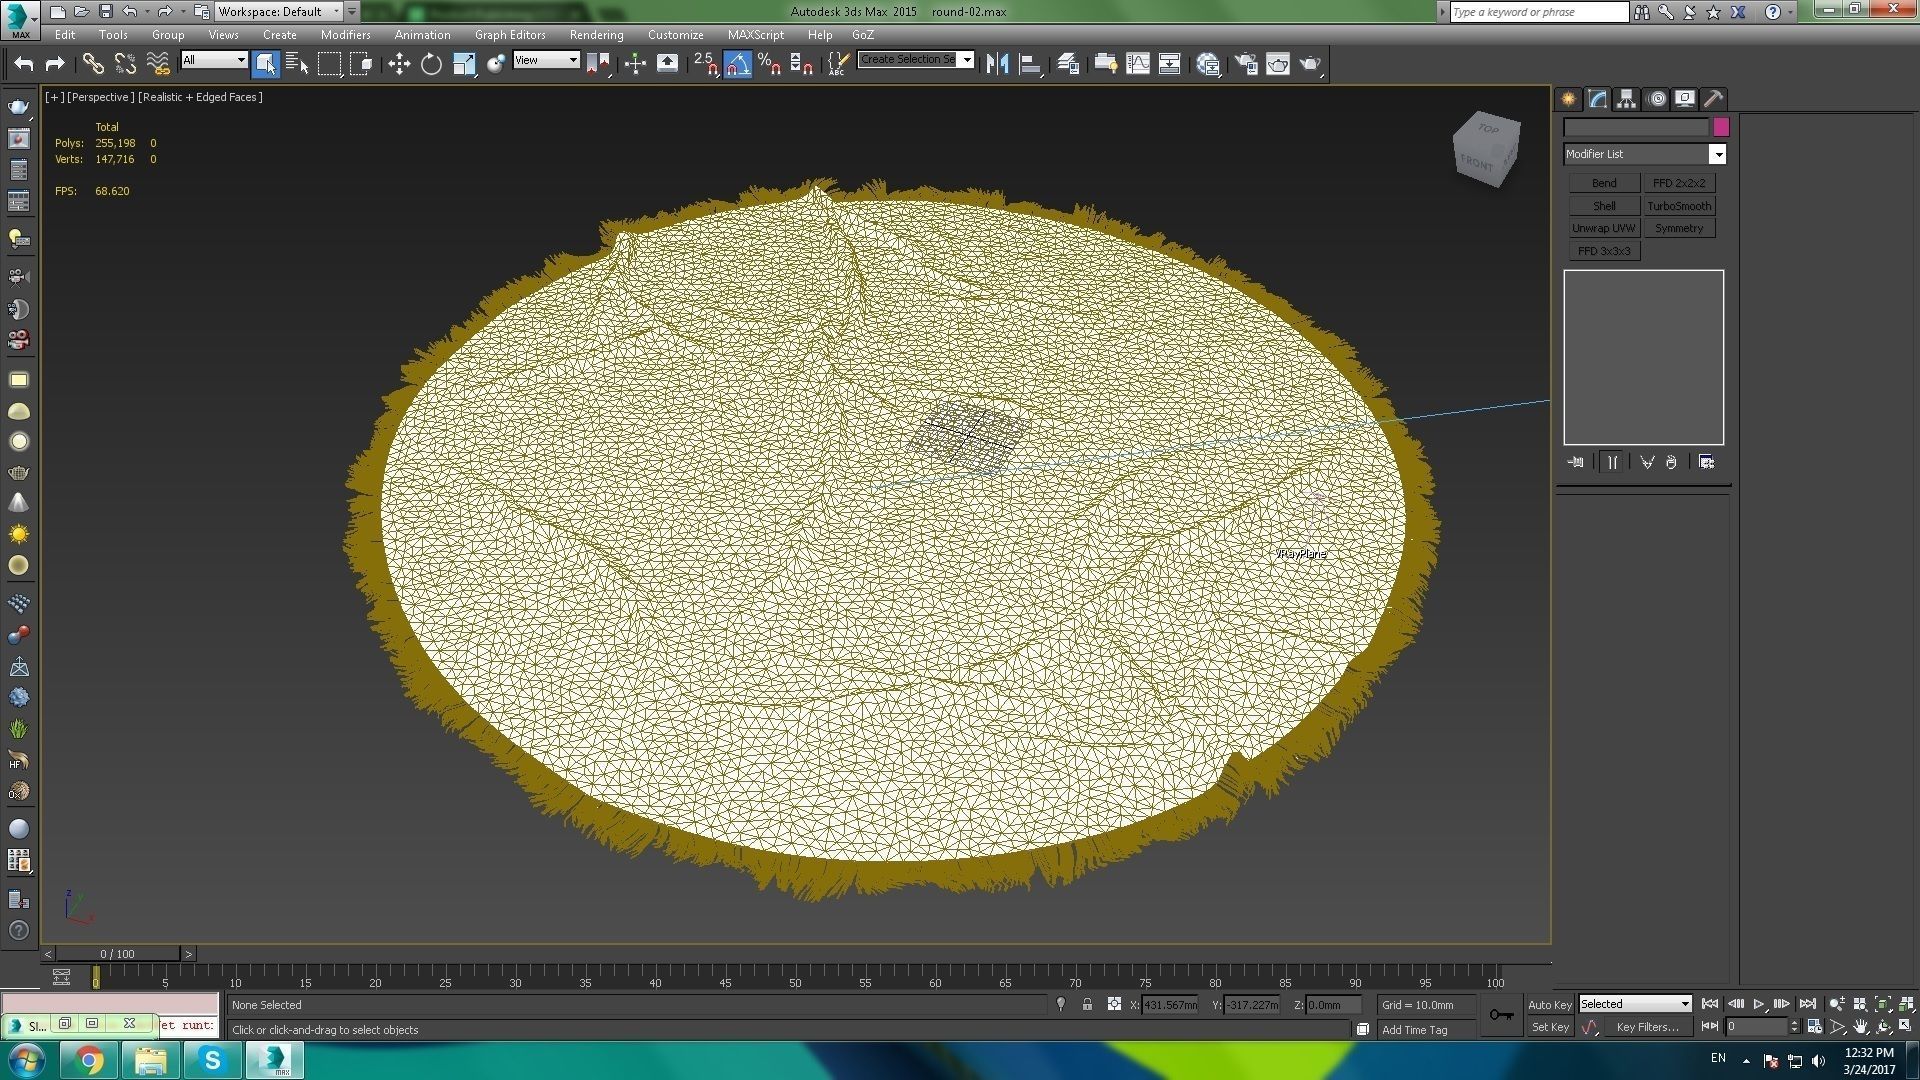The image size is (1920, 1080).
Task: Click the pink object color swatch
Action: pyautogui.click(x=1721, y=127)
